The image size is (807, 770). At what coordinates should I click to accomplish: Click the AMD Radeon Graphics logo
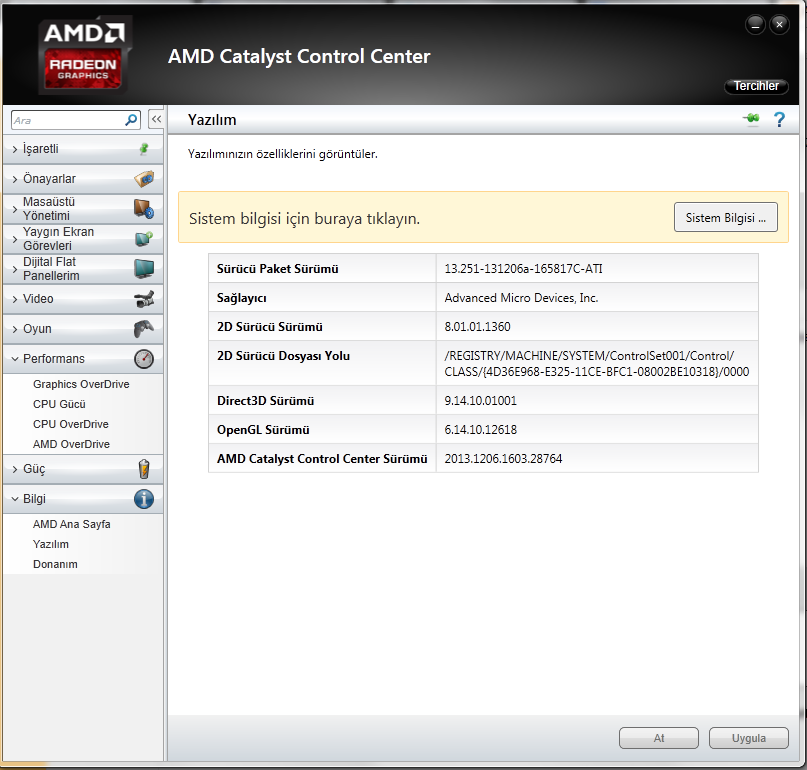coord(84,55)
